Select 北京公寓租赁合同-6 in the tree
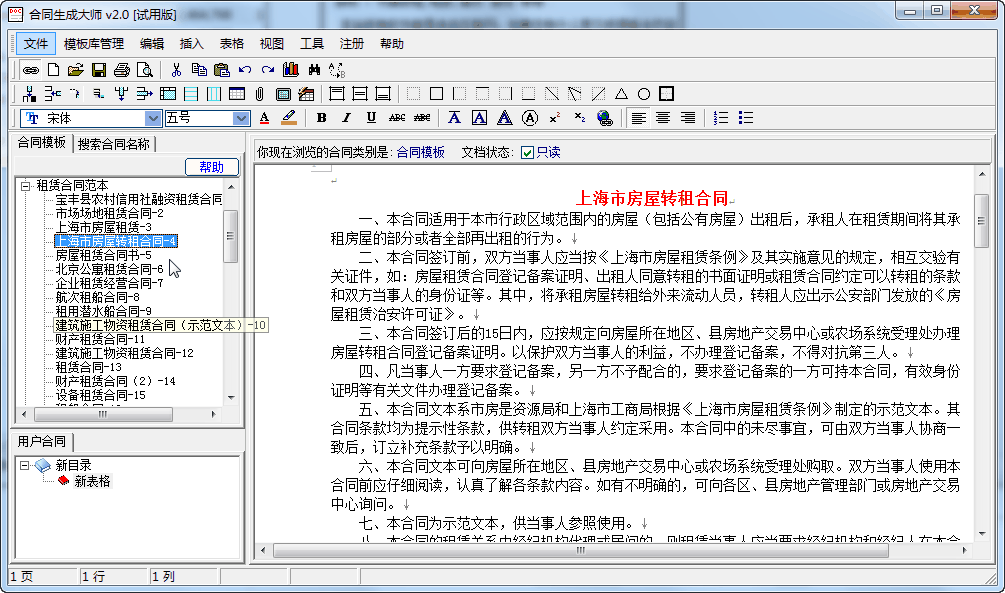1005x593 pixels. point(109,269)
